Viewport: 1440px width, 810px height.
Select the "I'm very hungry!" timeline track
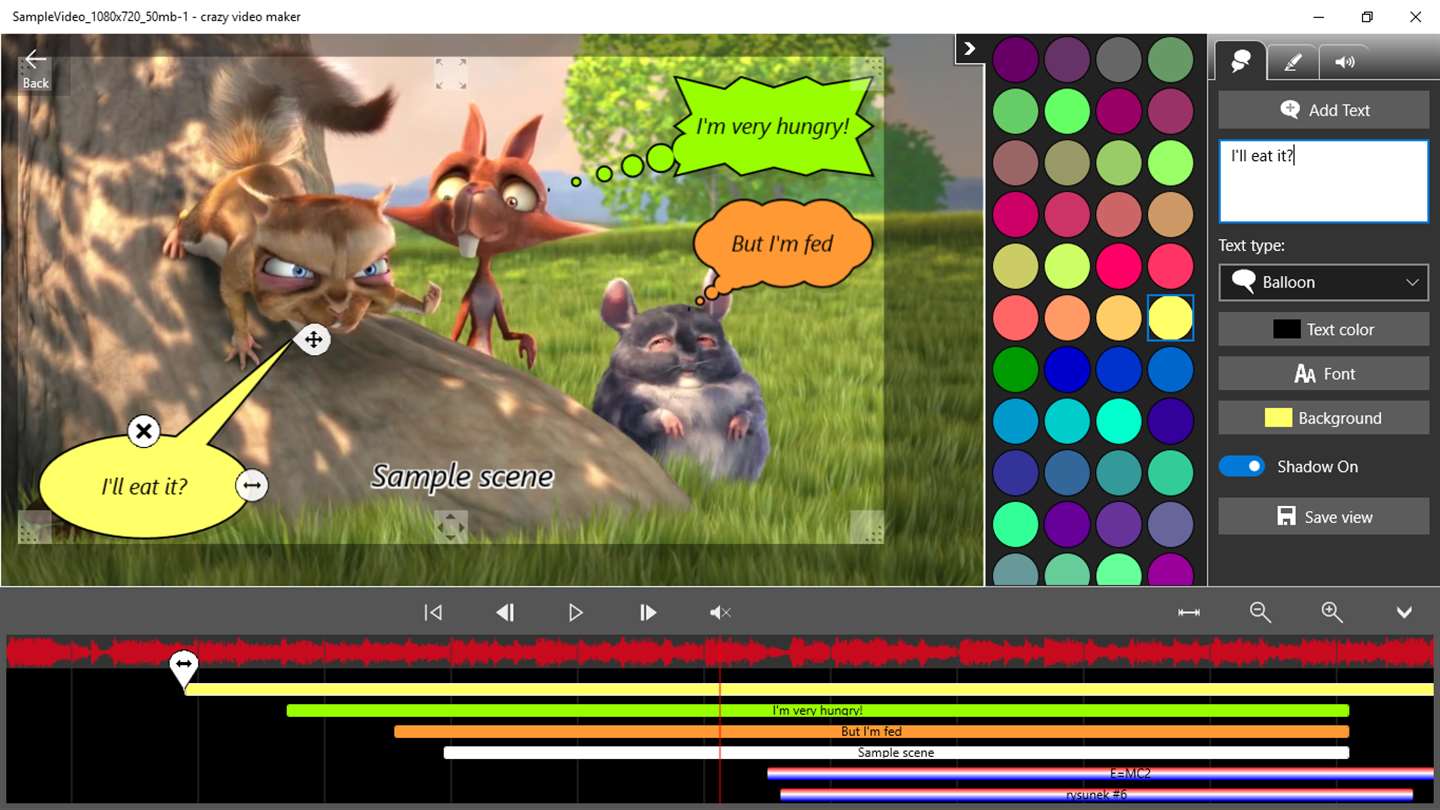pos(818,711)
